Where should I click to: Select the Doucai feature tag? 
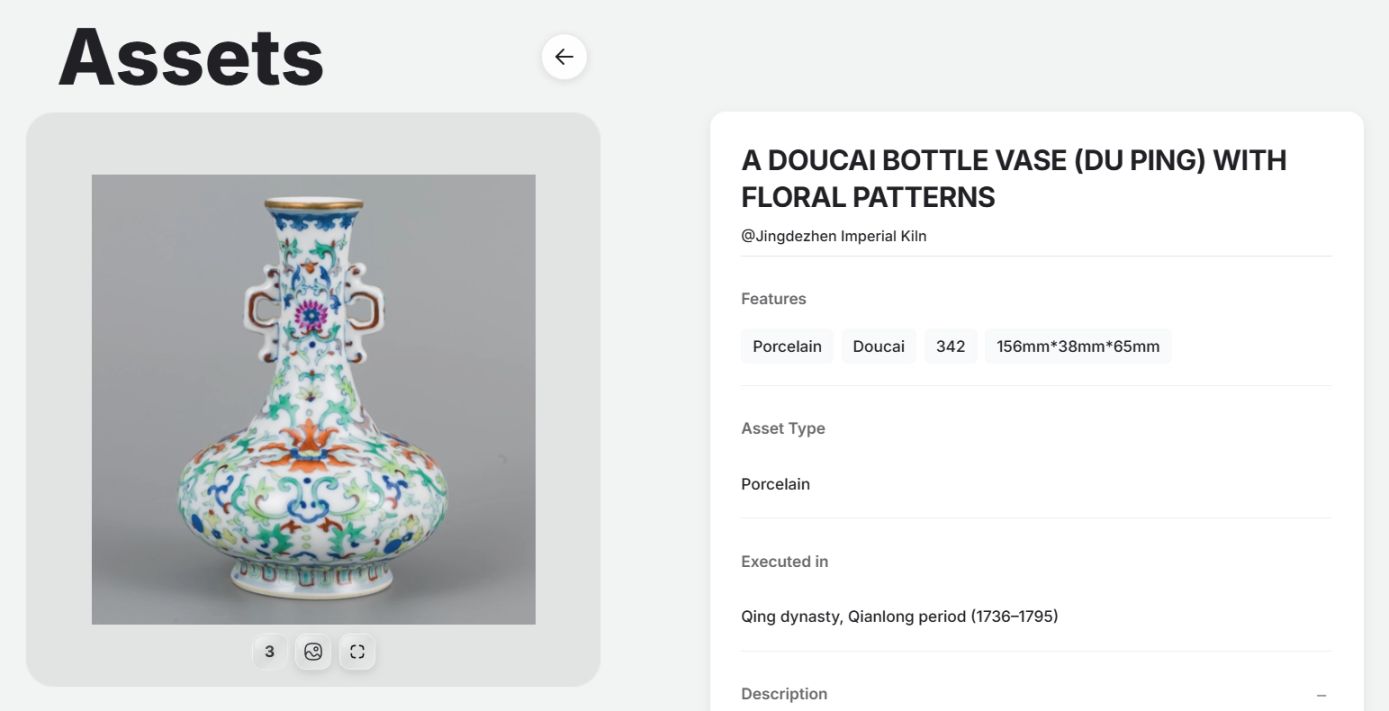click(x=878, y=346)
